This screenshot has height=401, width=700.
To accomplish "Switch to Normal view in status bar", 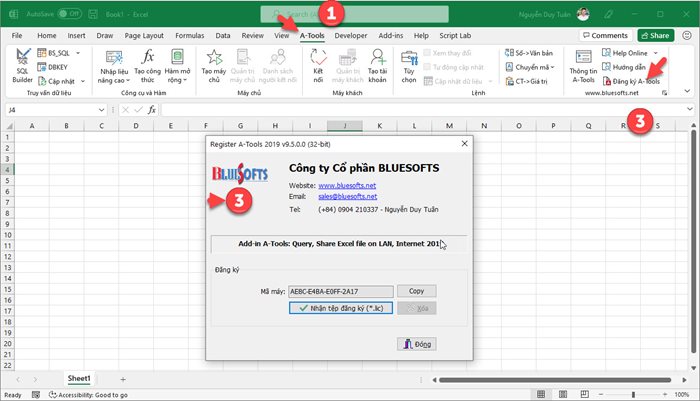I will click(541, 394).
